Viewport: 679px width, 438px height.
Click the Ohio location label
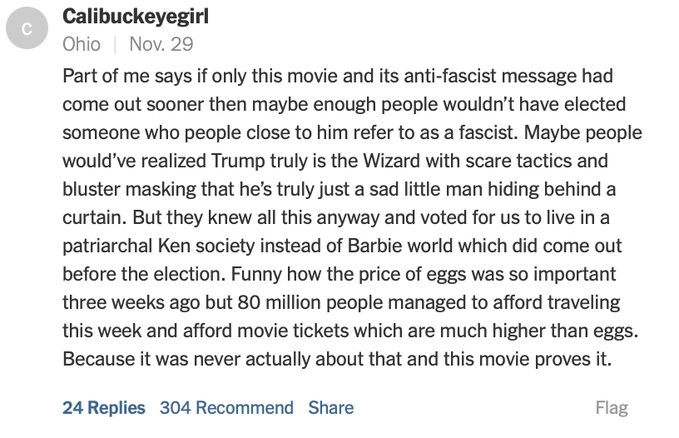pos(81,45)
